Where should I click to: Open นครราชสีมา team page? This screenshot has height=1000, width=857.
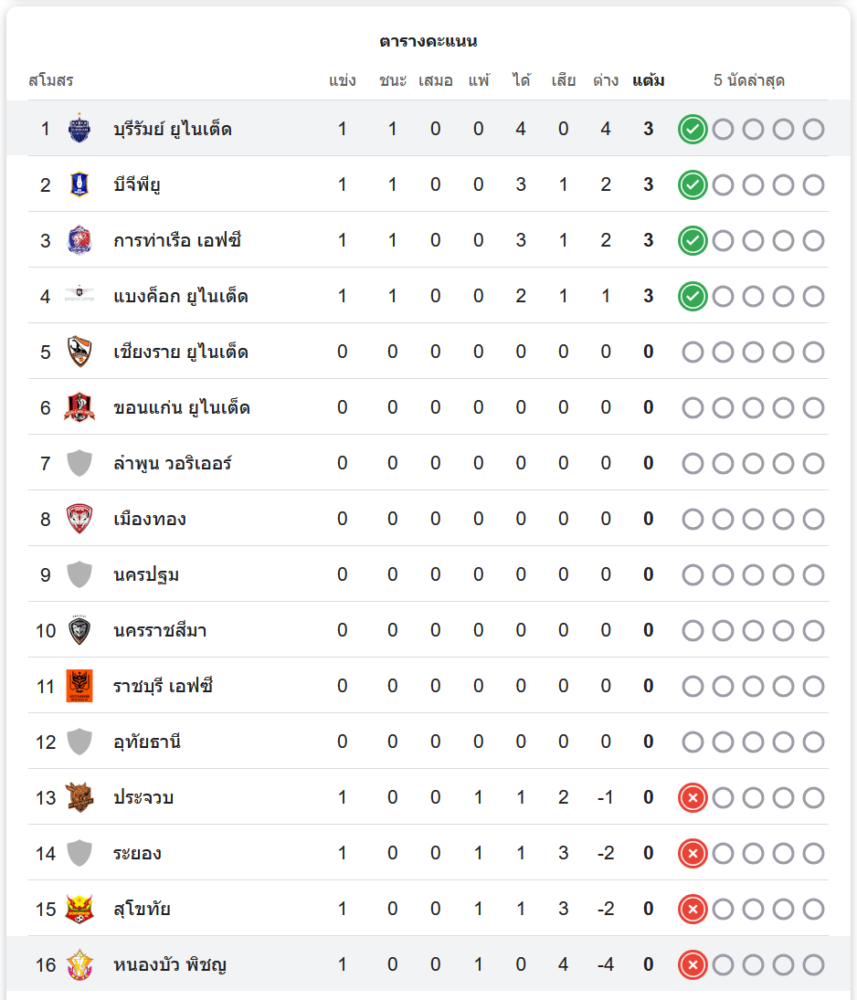(x=160, y=630)
